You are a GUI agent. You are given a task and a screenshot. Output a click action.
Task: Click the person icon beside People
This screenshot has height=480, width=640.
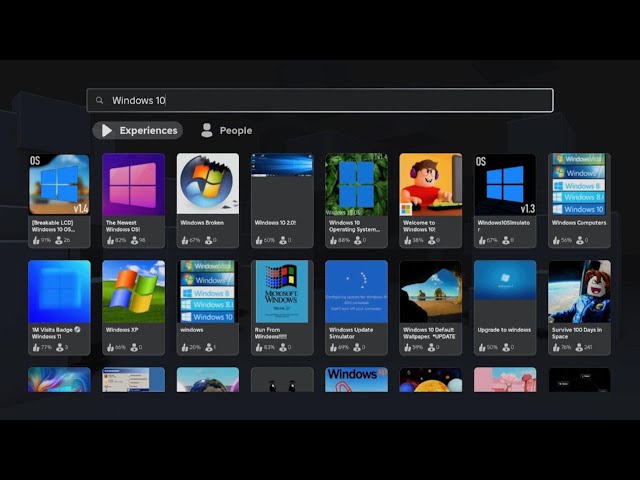coord(207,130)
